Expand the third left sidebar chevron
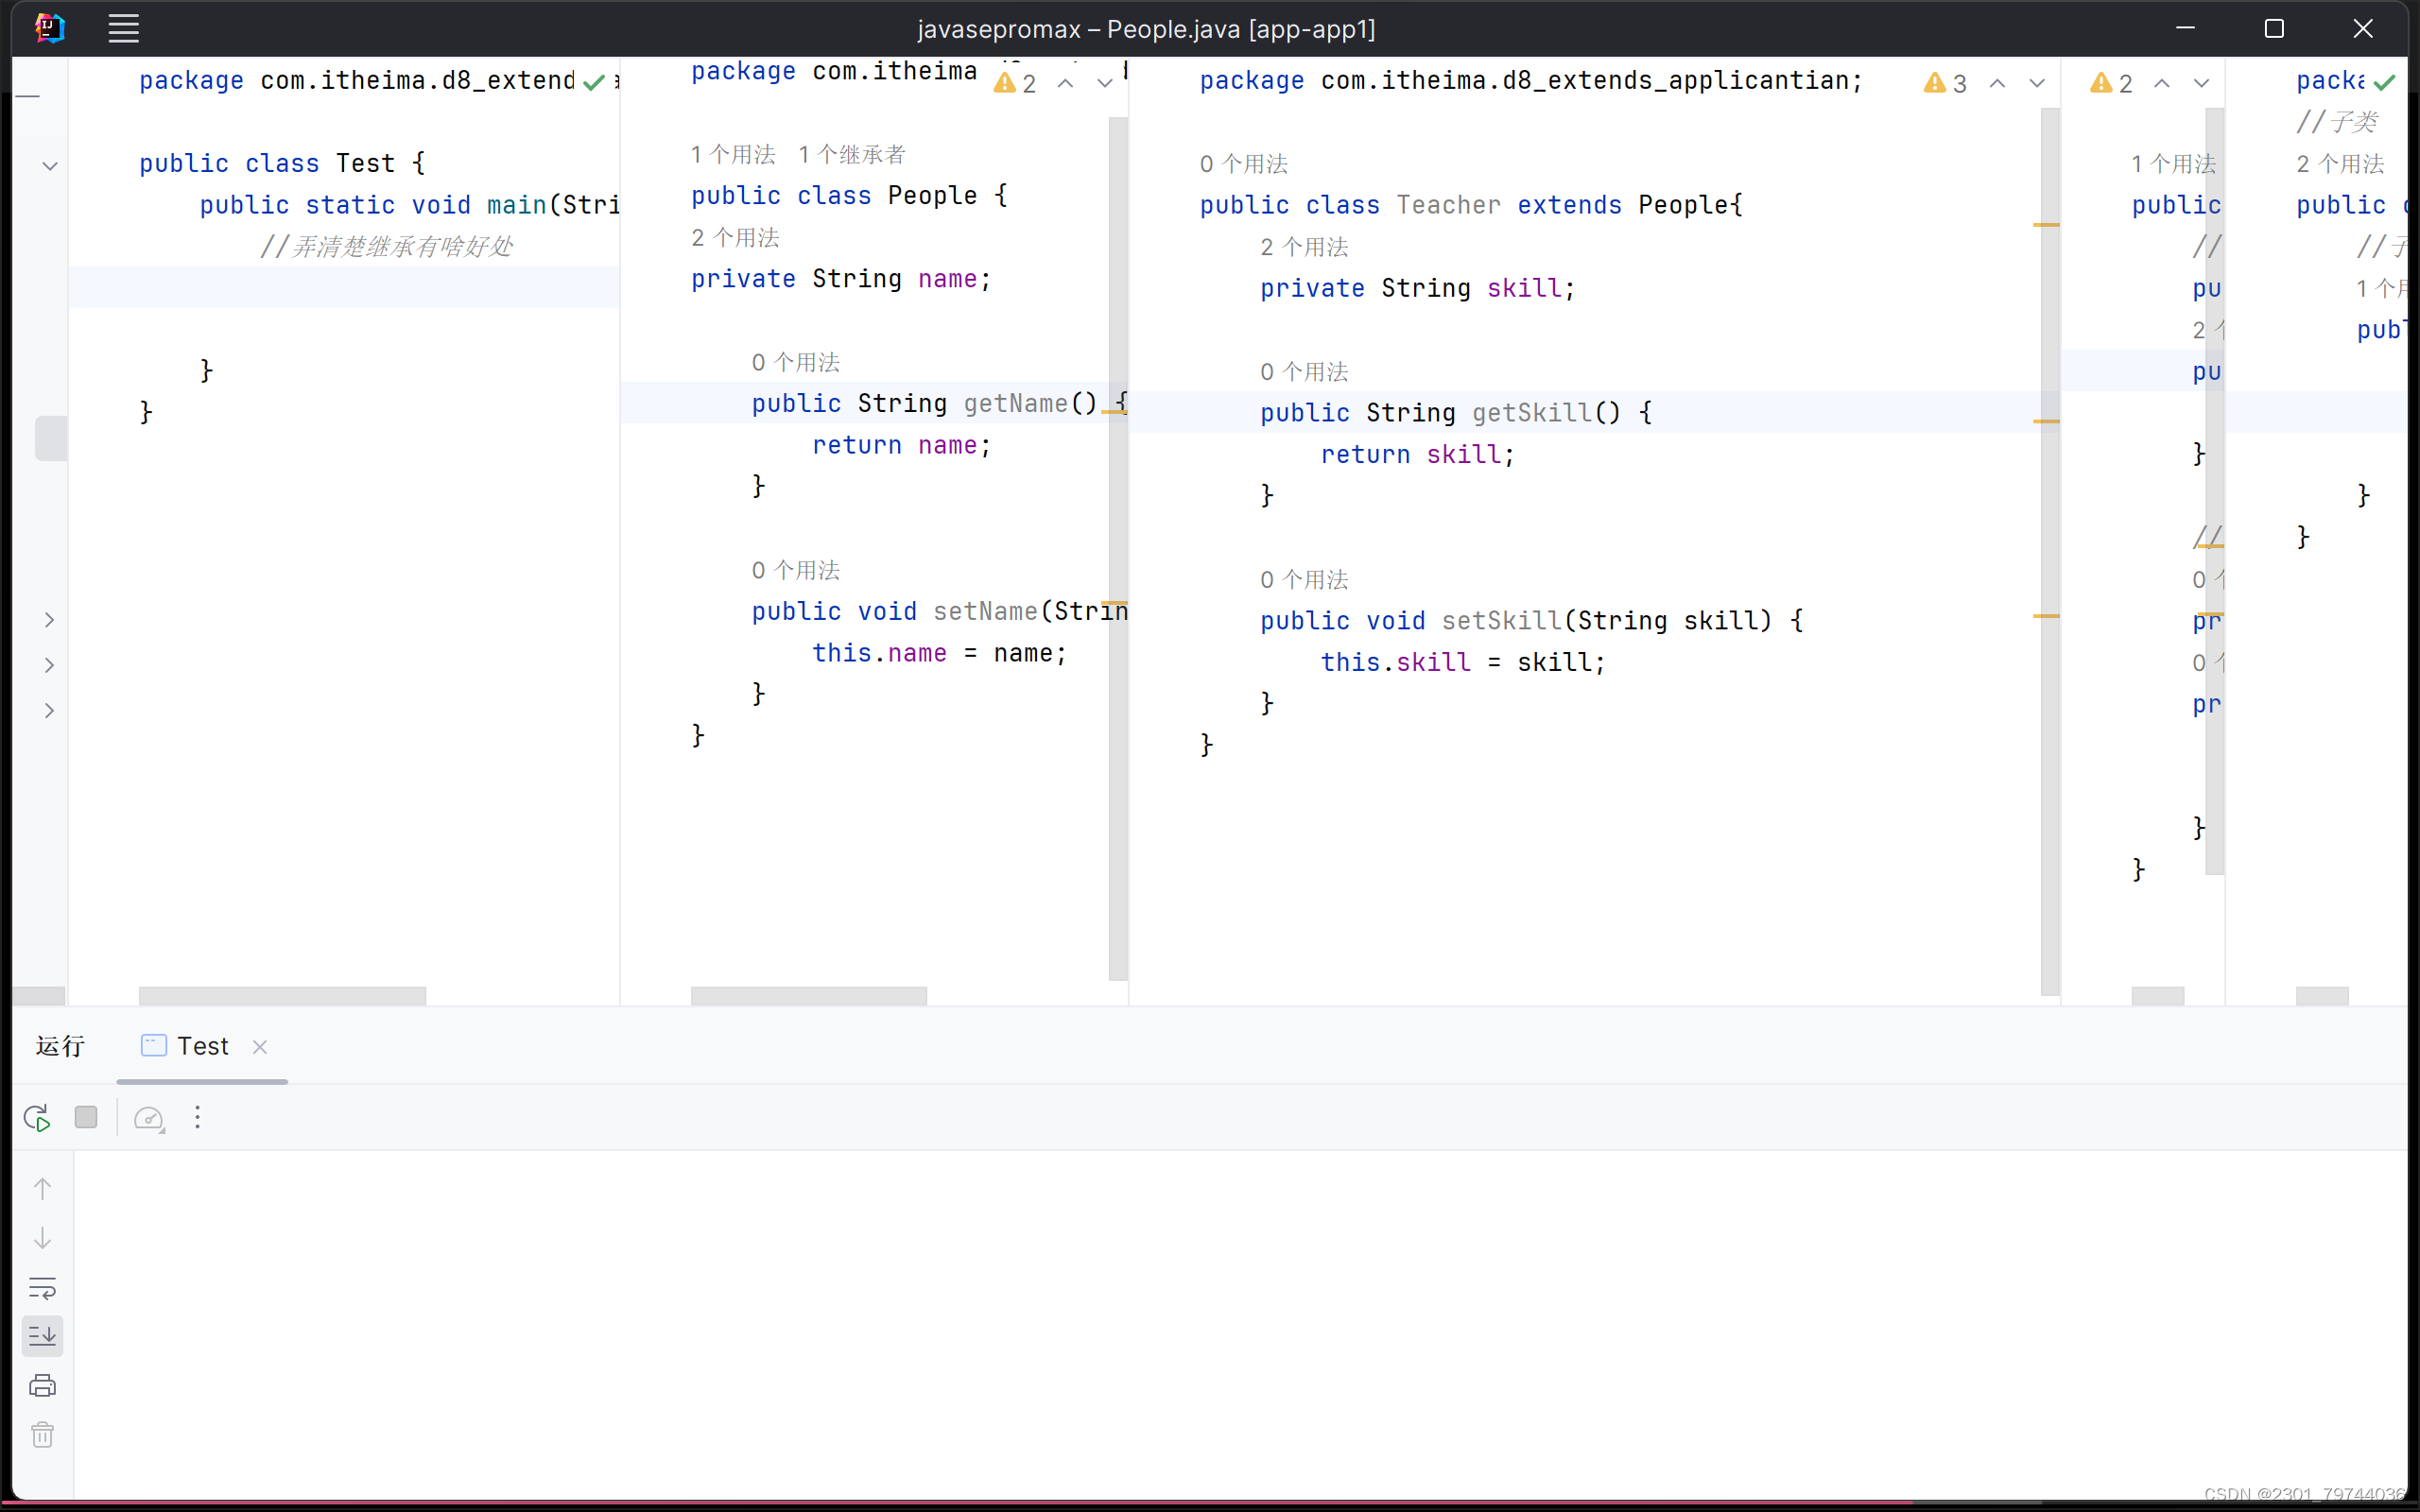The width and height of the screenshot is (2420, 1512). coord(49,710)
